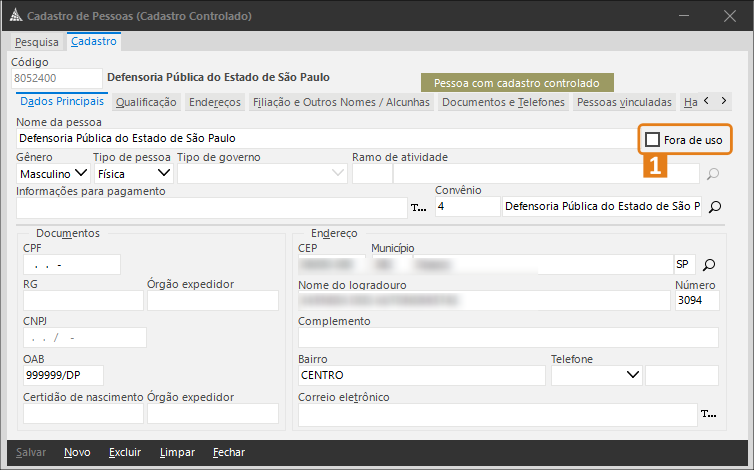Open the Qualificação tab
Viewport: 754px width, 470px height.
pyautogui.click(x=146, y=102)
